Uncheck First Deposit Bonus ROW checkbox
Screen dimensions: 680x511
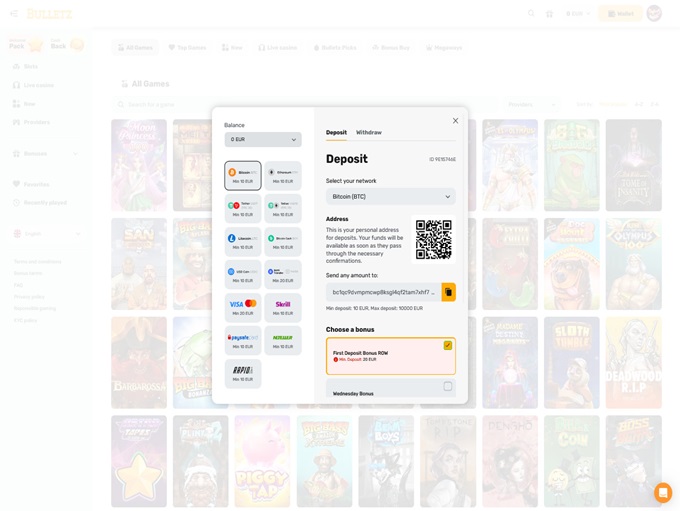pos(447,346)
